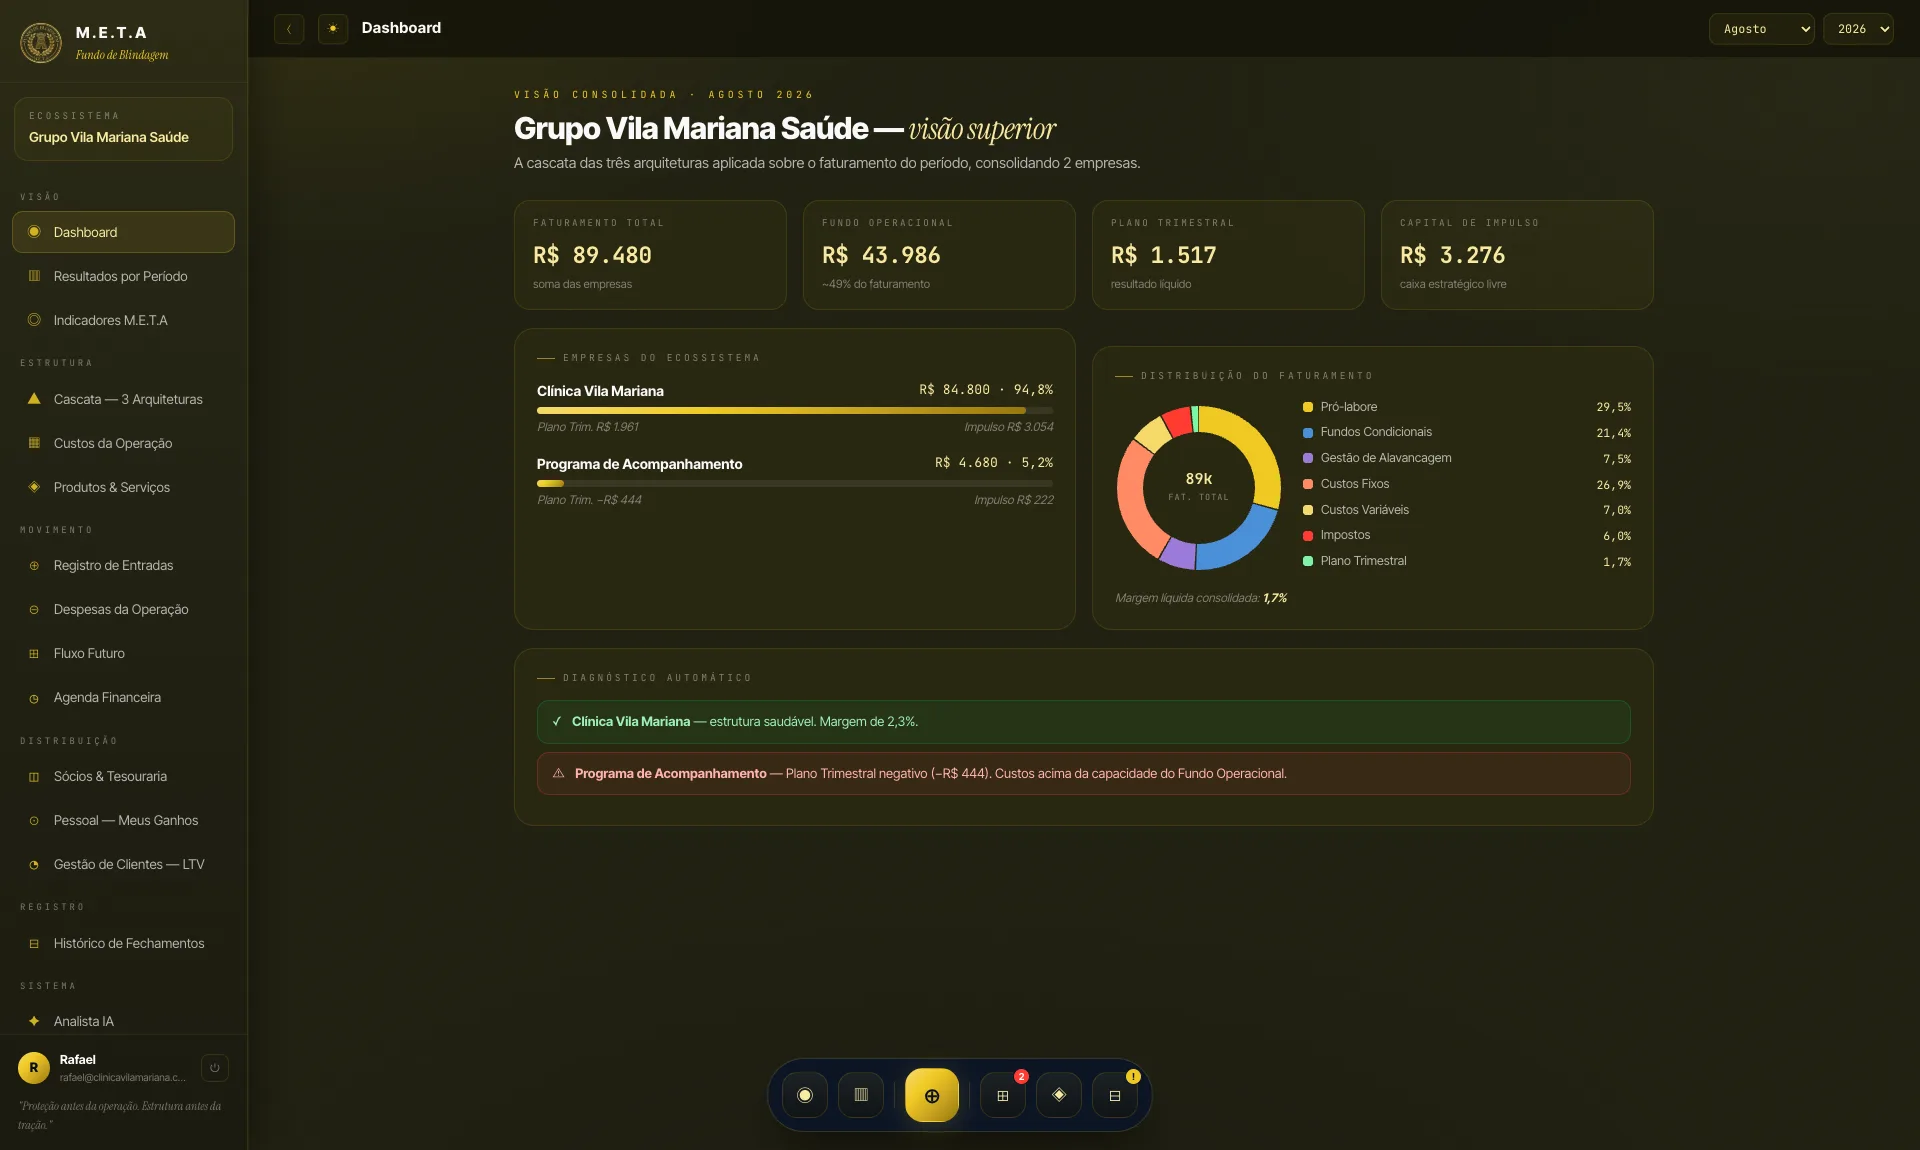Click the donut chart 89k center
Viewport: 1920px width, 1150px height.
coord(1199,486)
